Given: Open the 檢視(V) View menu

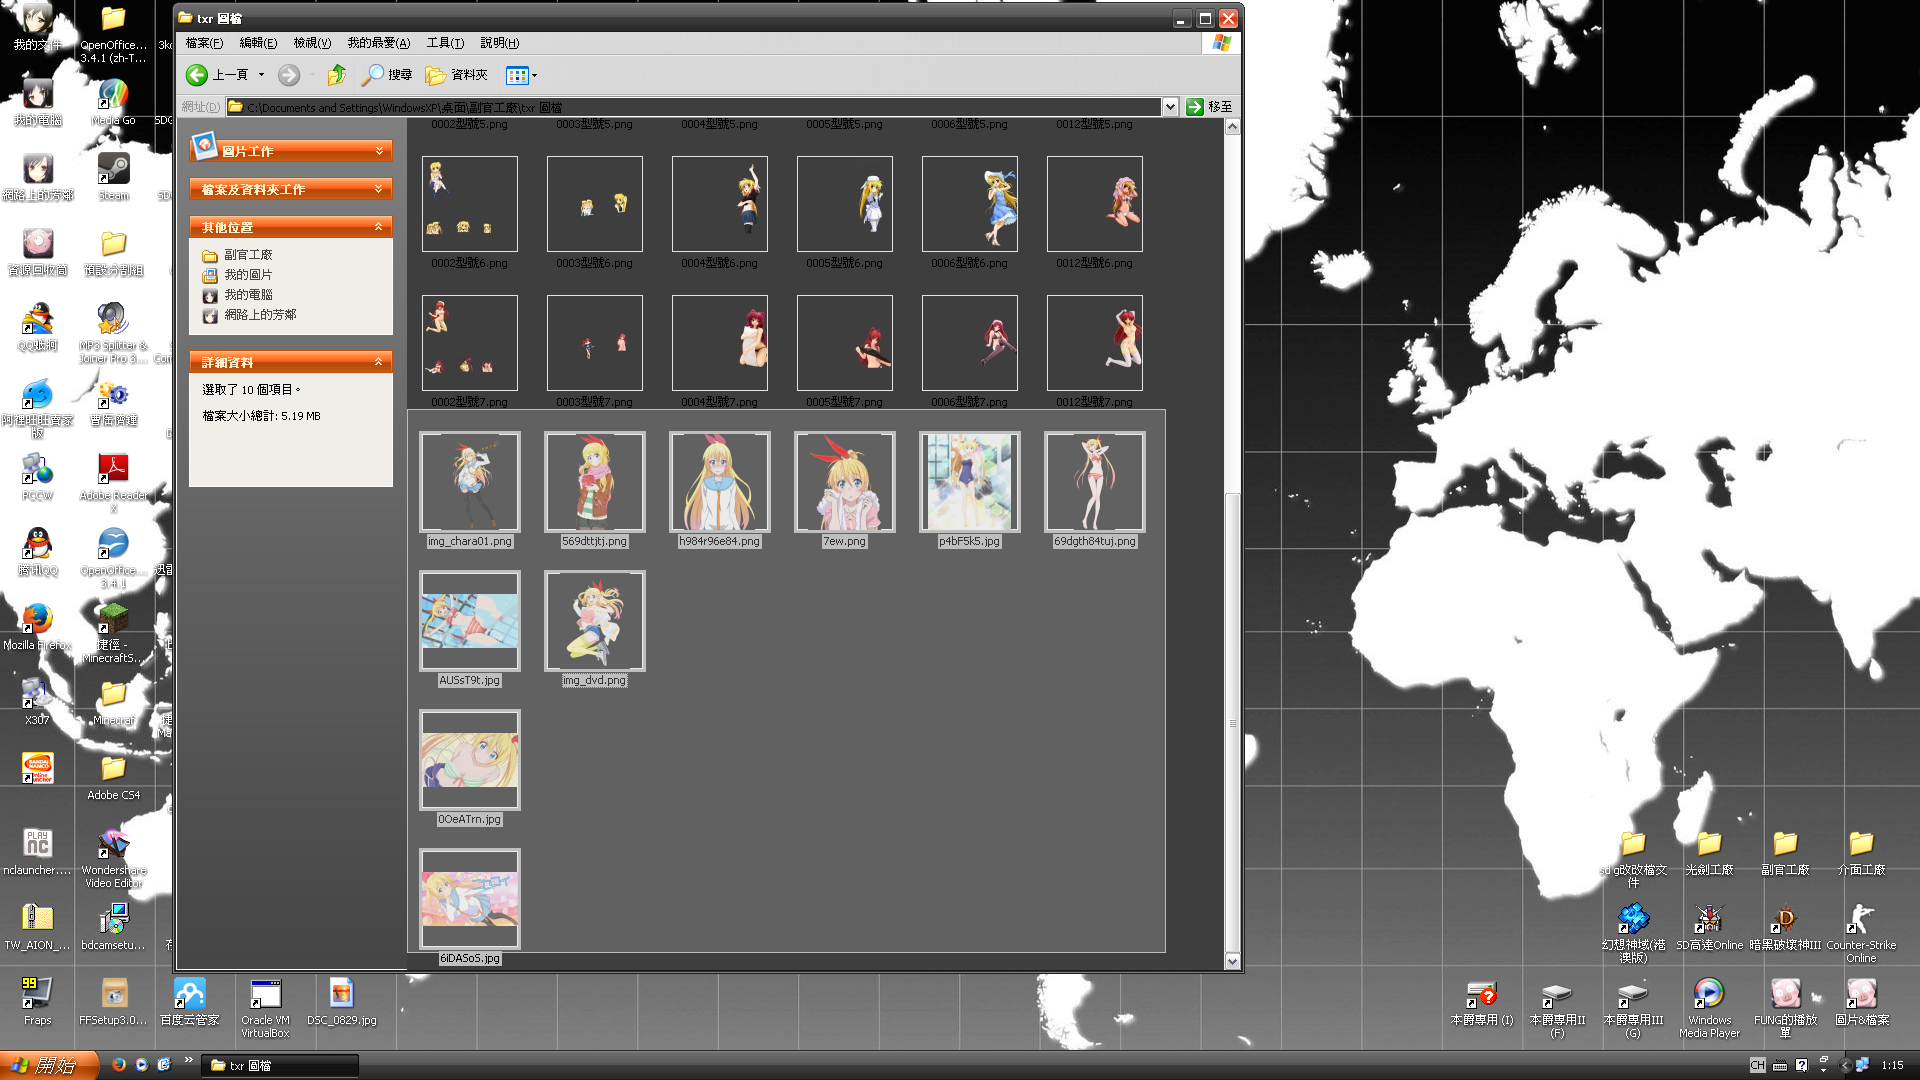Looking at the screenshot, I should [311, 43].
